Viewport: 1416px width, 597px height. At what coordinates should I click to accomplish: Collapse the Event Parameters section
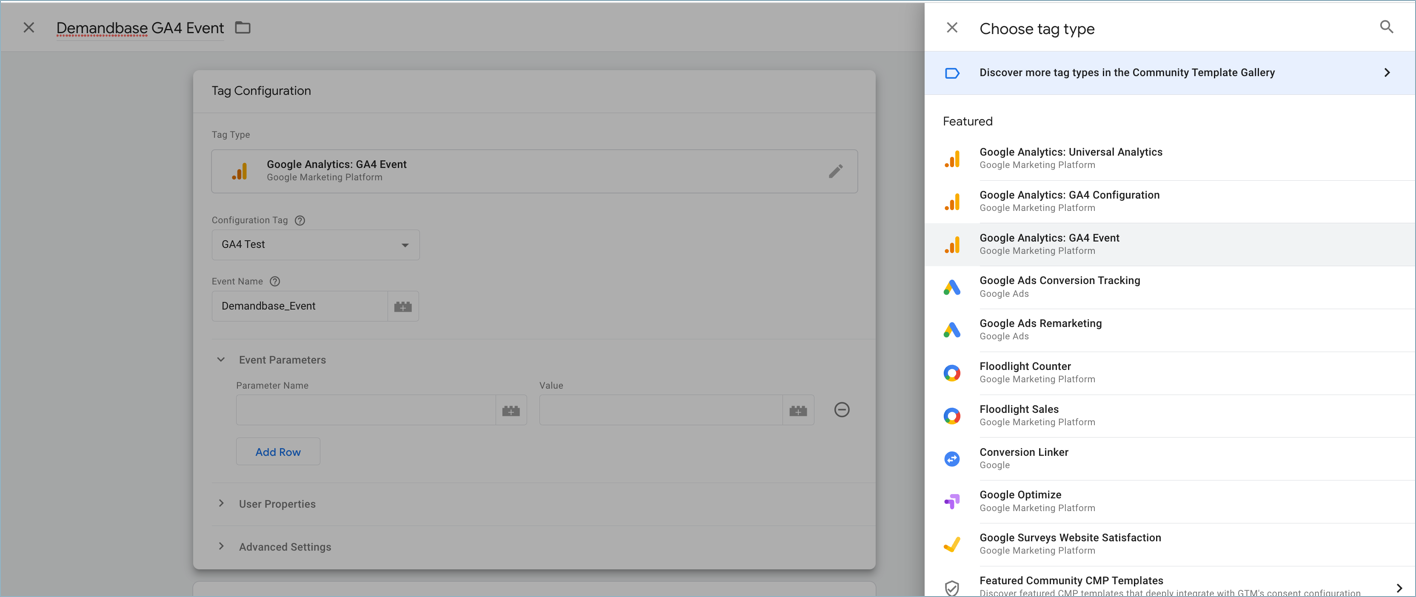tap(221, 360)
